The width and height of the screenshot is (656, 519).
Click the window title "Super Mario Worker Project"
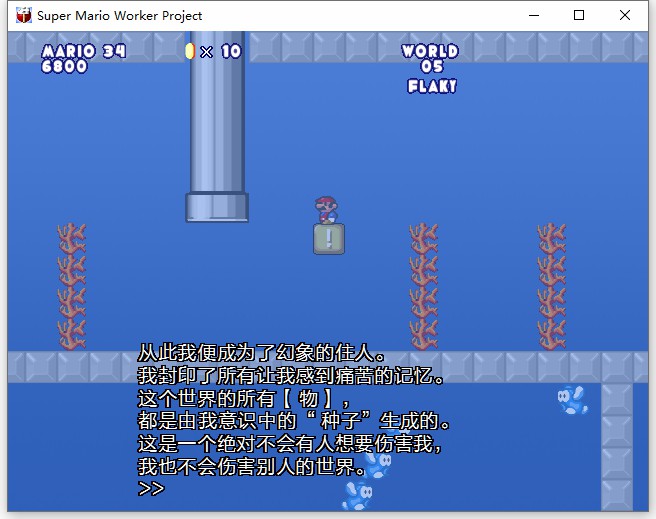coord(119,15)
